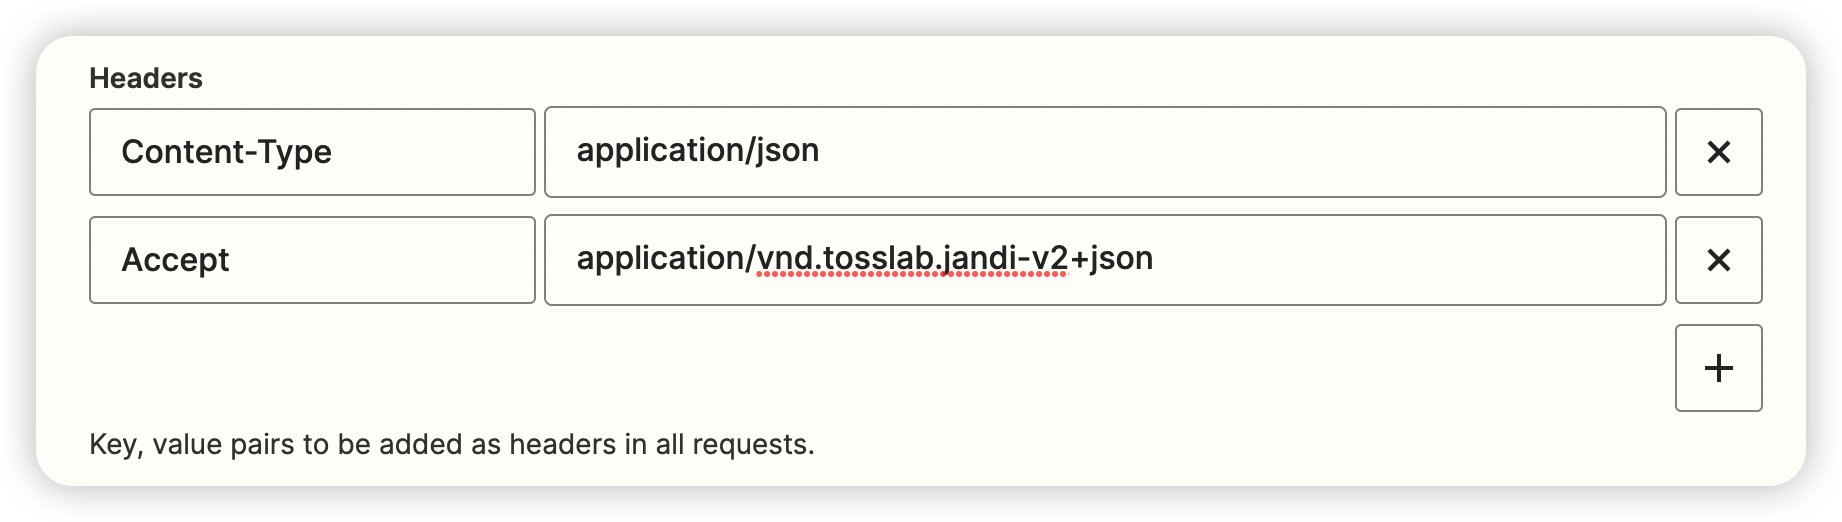Place cursor on the word Accept
Image resolution: width=1842 pixels, height=522 pixels.
point(175,260)
